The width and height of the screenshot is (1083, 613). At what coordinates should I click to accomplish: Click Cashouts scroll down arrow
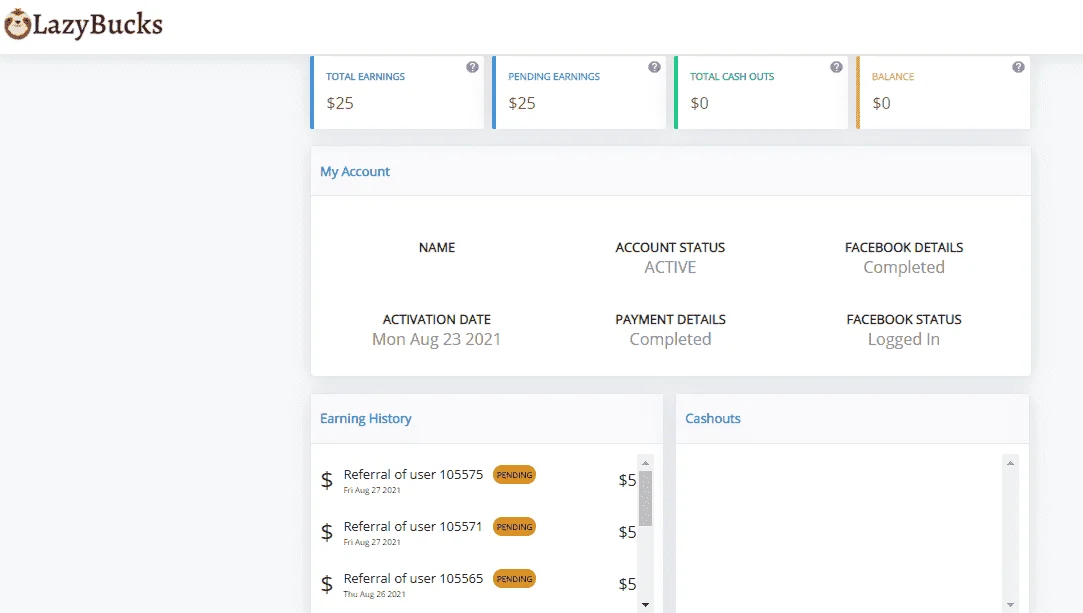pyautogui.click(x=1010, y=605)
